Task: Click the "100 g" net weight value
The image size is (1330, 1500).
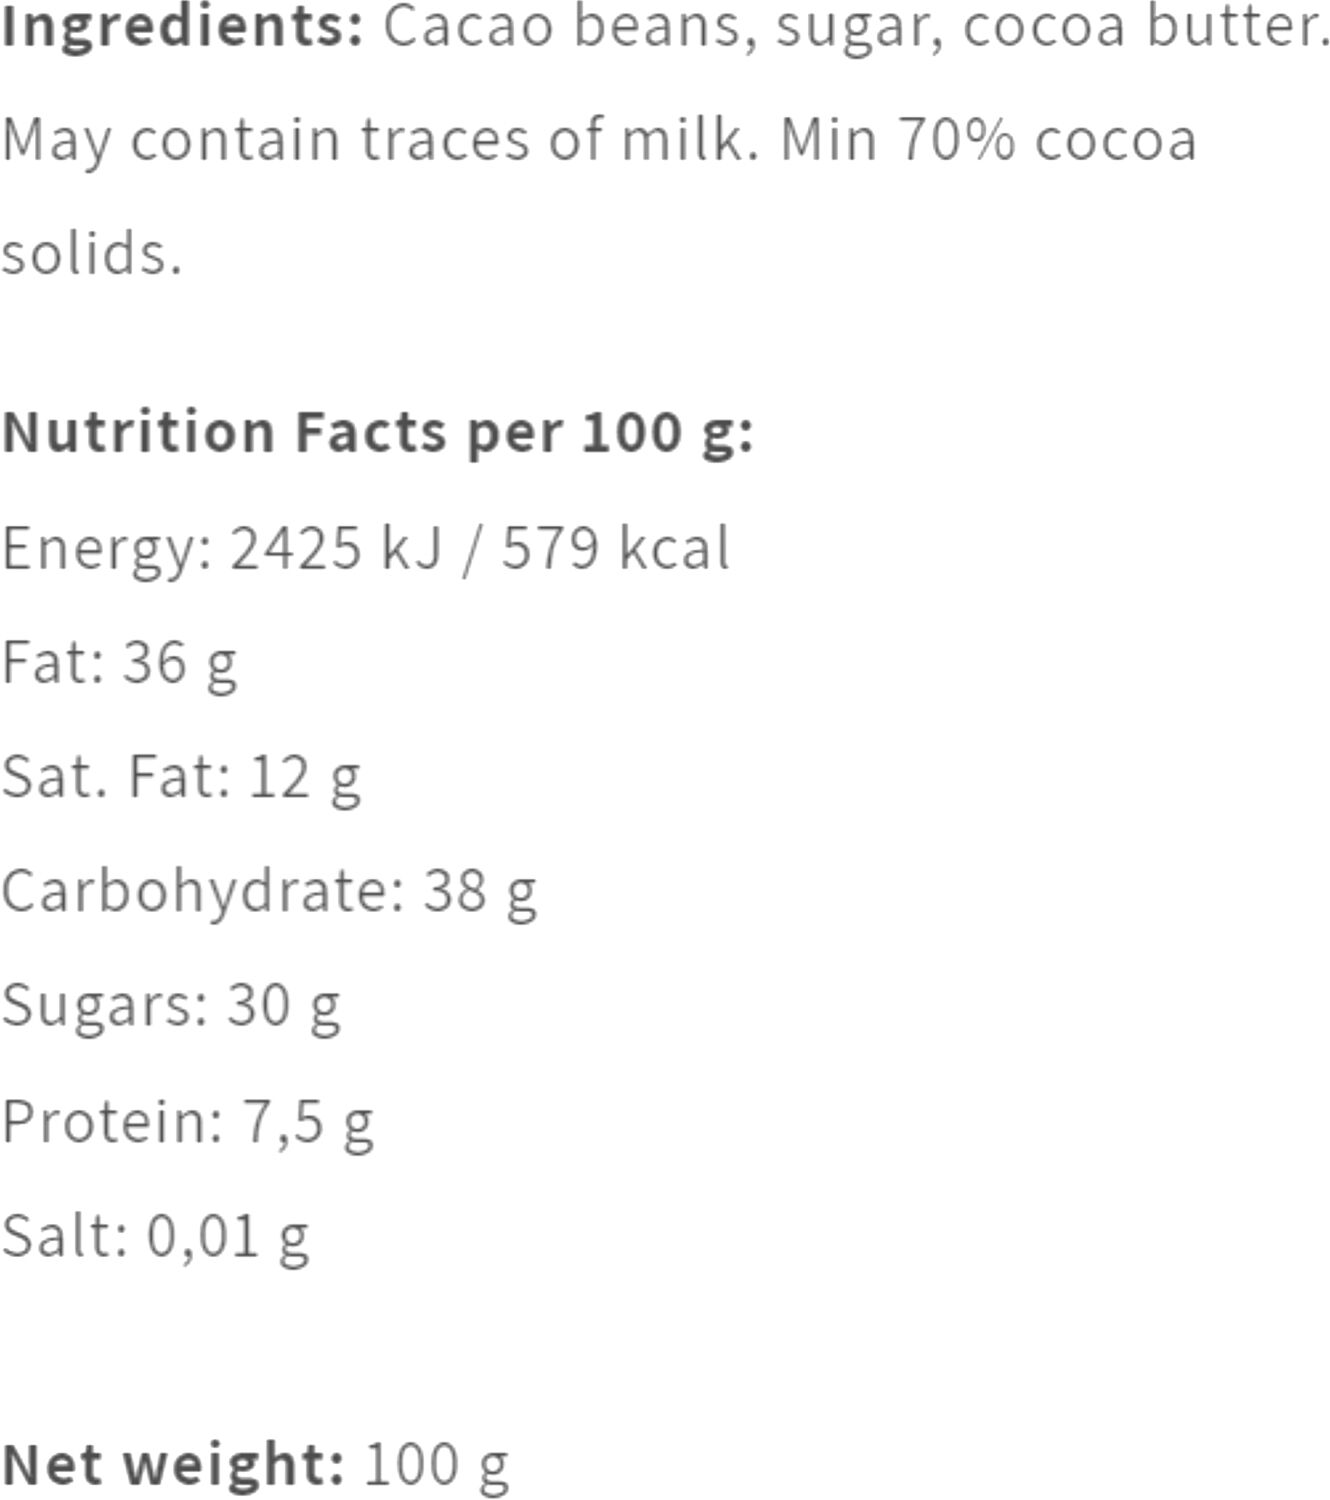Action: [x=436, y=1465]
